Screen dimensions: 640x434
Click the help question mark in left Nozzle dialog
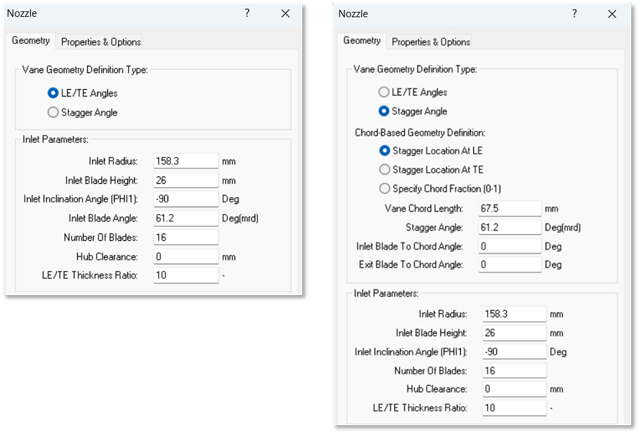[x=247, y=14]
